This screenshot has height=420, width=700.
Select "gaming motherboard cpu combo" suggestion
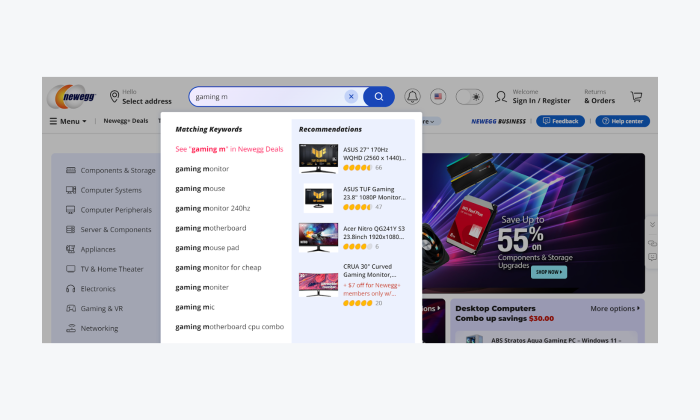pos(229,327)
